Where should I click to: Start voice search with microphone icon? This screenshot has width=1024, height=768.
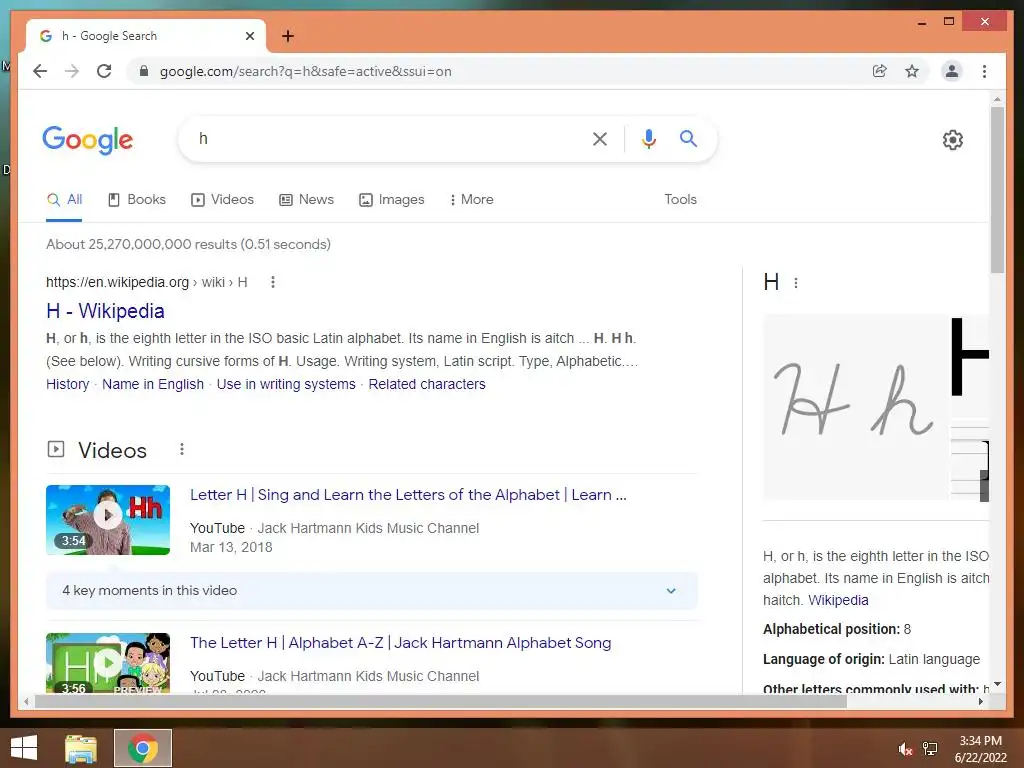pyautogui.click(x=648, y=138)
